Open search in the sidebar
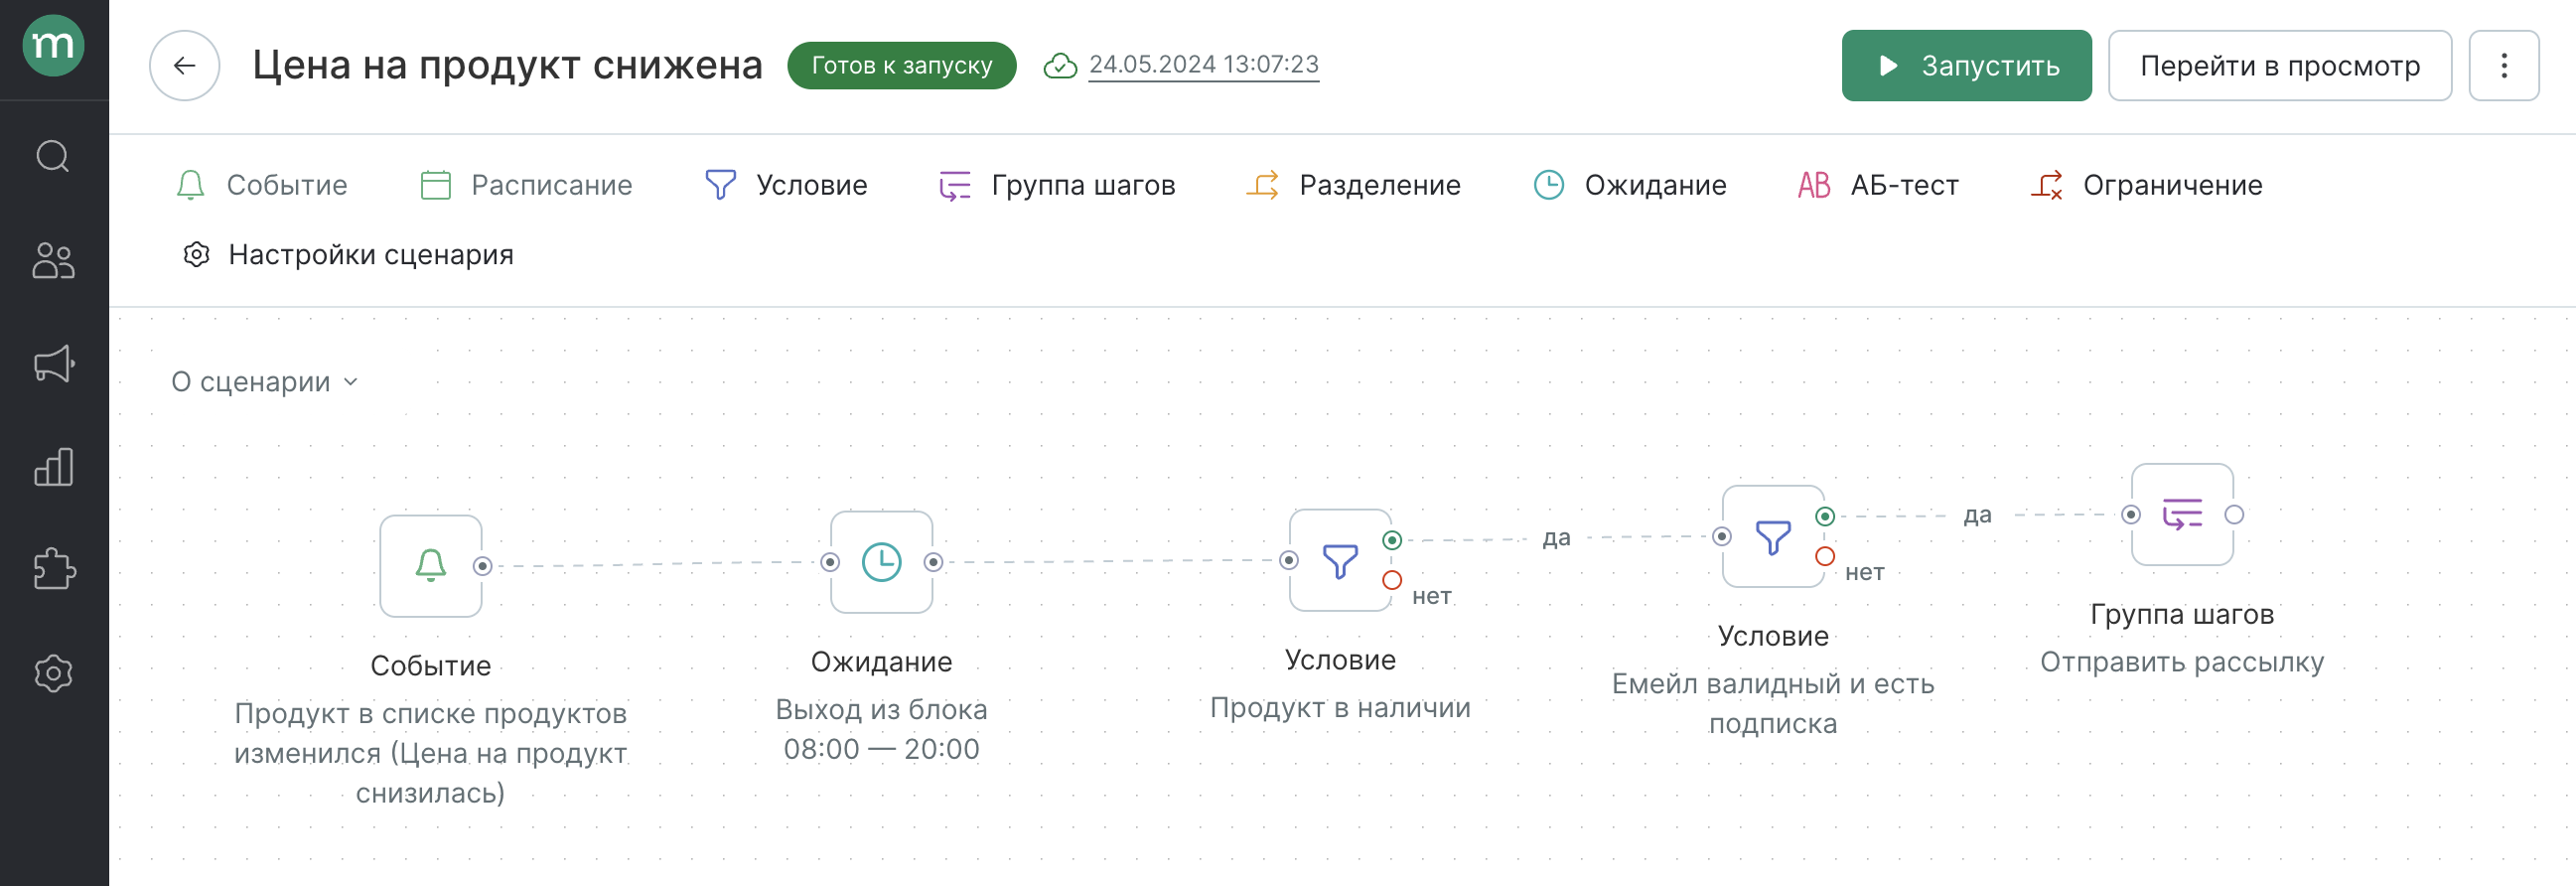The image size is (2576, 886). pyautogui.click(x=54, y=156)
